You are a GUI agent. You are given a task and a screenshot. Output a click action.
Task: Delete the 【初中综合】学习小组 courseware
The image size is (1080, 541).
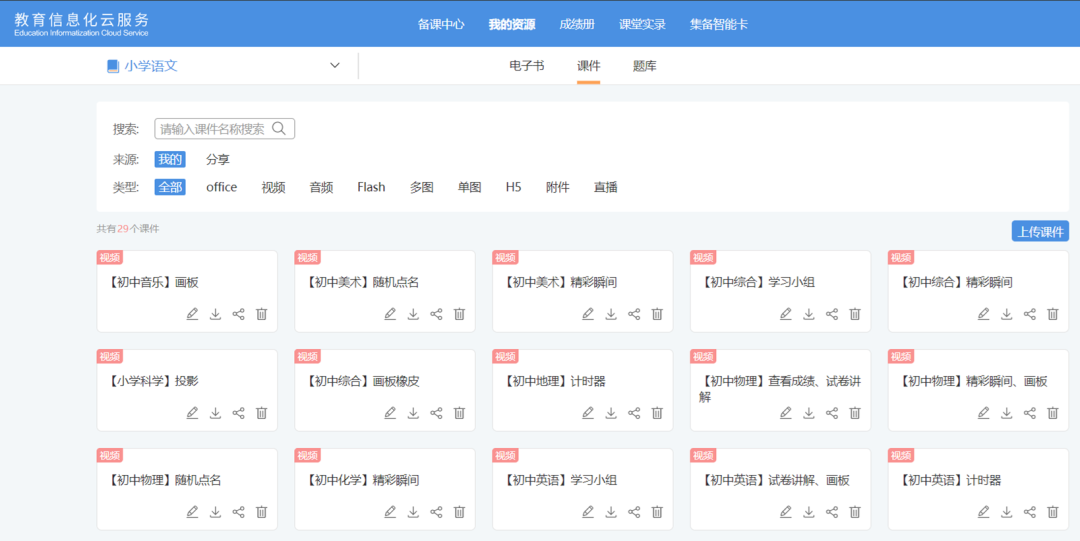[x=855, y=314]
